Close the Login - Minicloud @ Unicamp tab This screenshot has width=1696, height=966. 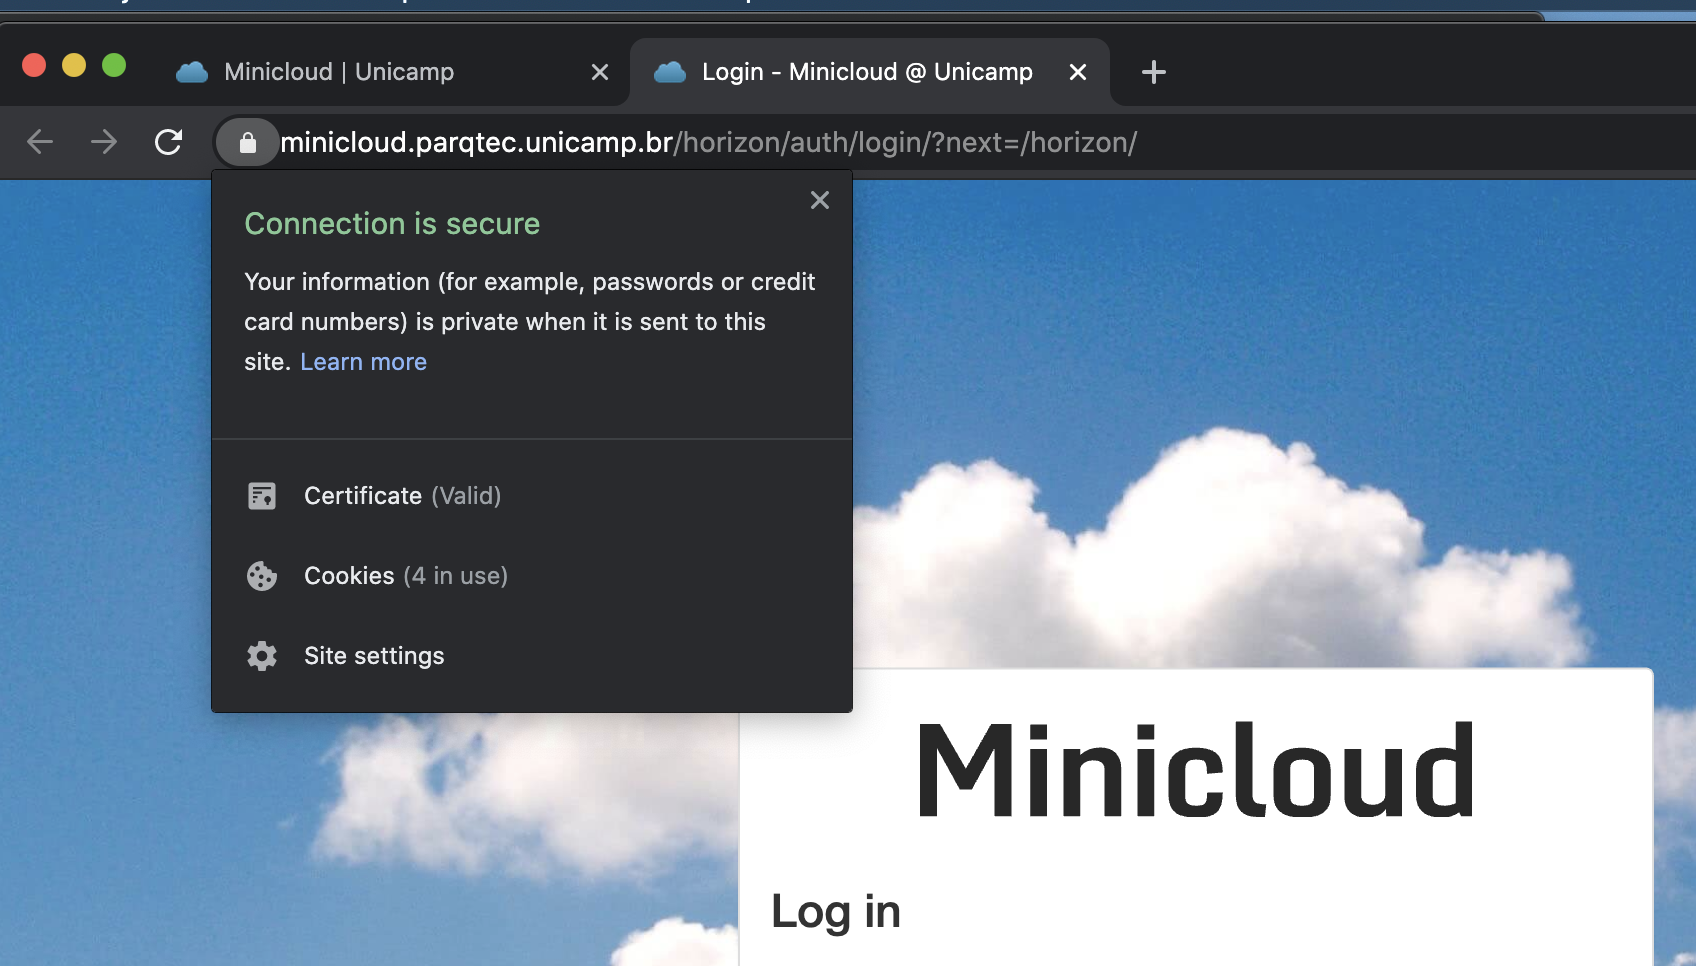(x=1078, y=72)
